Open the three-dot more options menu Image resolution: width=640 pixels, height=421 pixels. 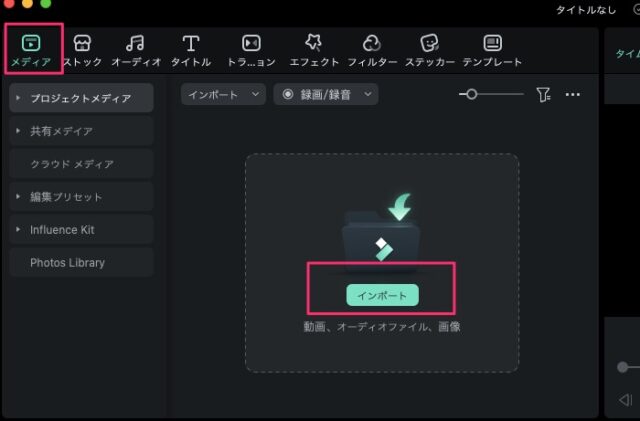coord(573,94)
